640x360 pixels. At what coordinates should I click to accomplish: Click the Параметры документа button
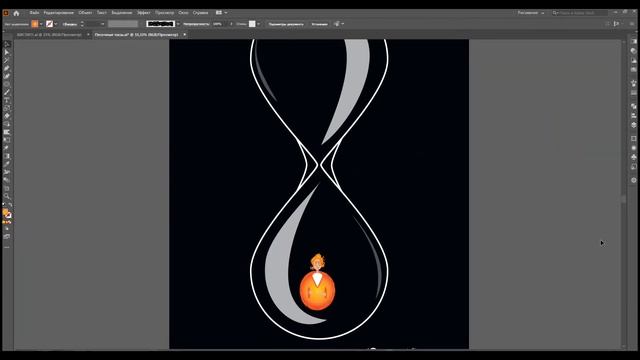286,24
